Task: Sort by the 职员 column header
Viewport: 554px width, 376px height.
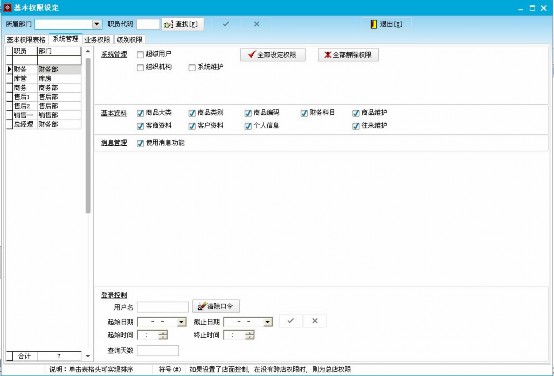Action: 25,51
